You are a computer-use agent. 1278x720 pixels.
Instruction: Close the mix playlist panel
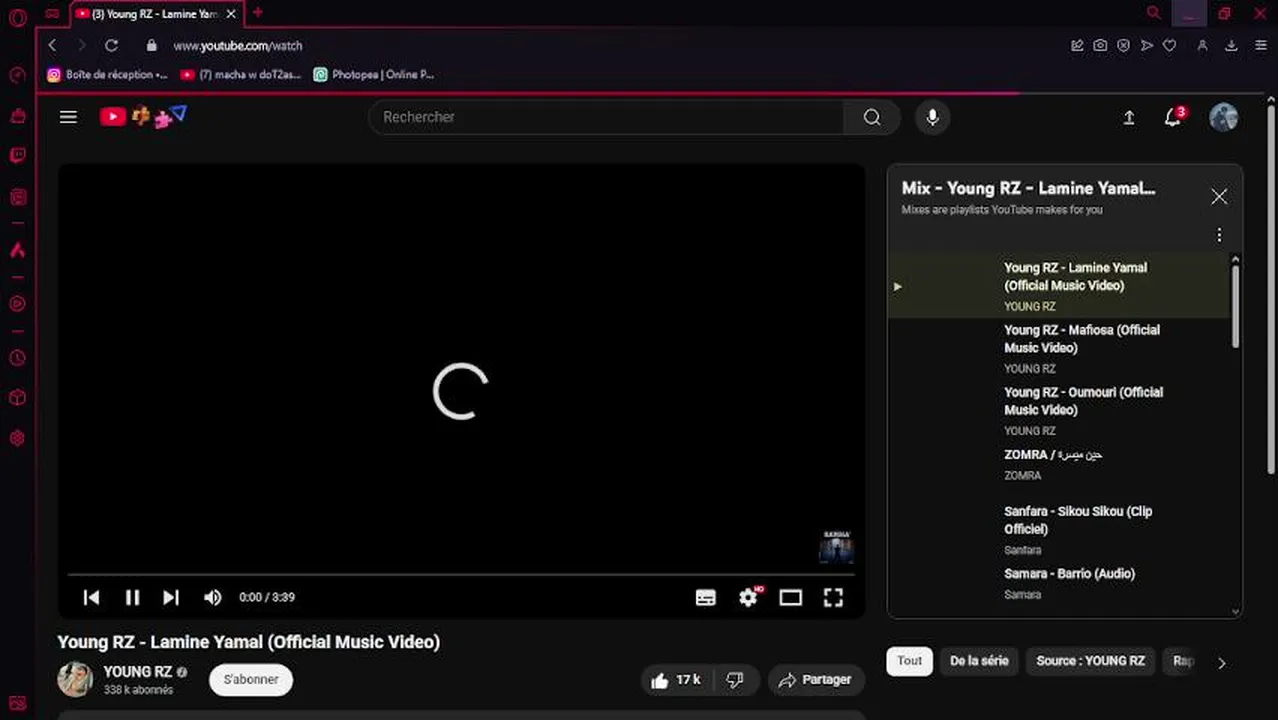[x=1219, y=197]
